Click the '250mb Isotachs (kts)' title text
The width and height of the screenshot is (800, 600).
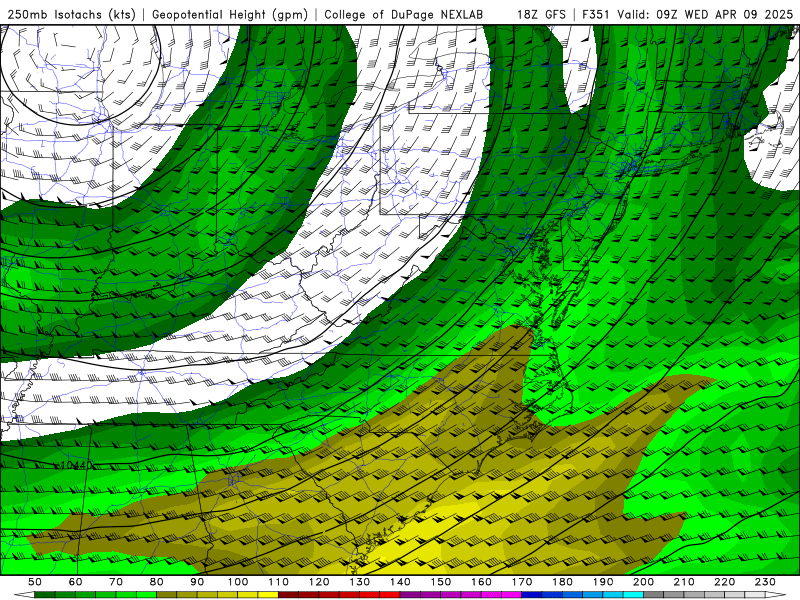[x=72, y=14]
